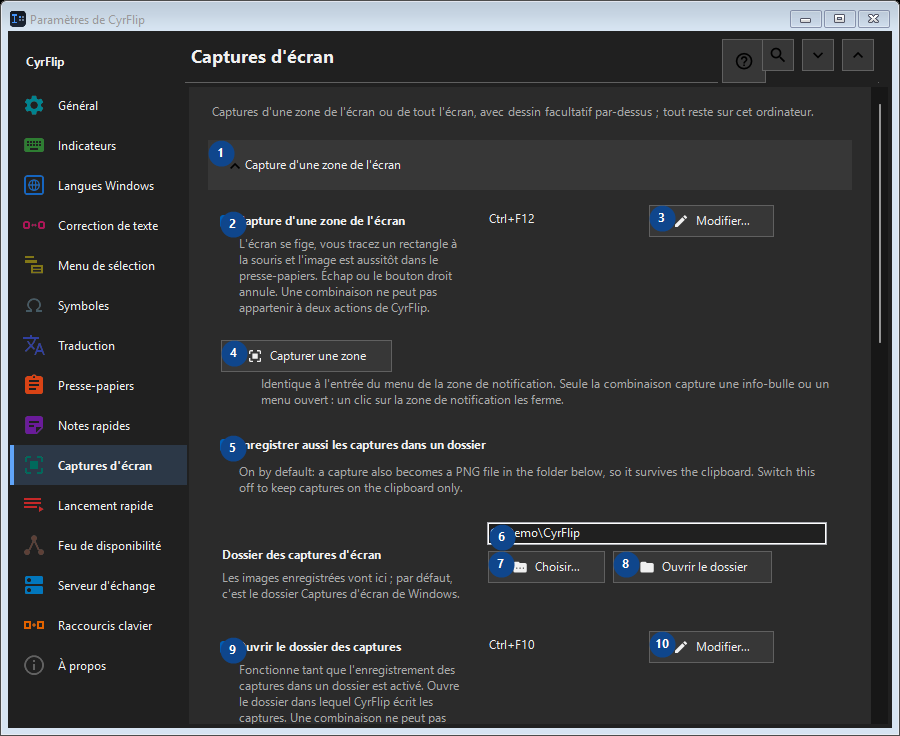Open the Traduction icon in the sidebar
This screenshot has width=900, height=736.
coord(34,346)
